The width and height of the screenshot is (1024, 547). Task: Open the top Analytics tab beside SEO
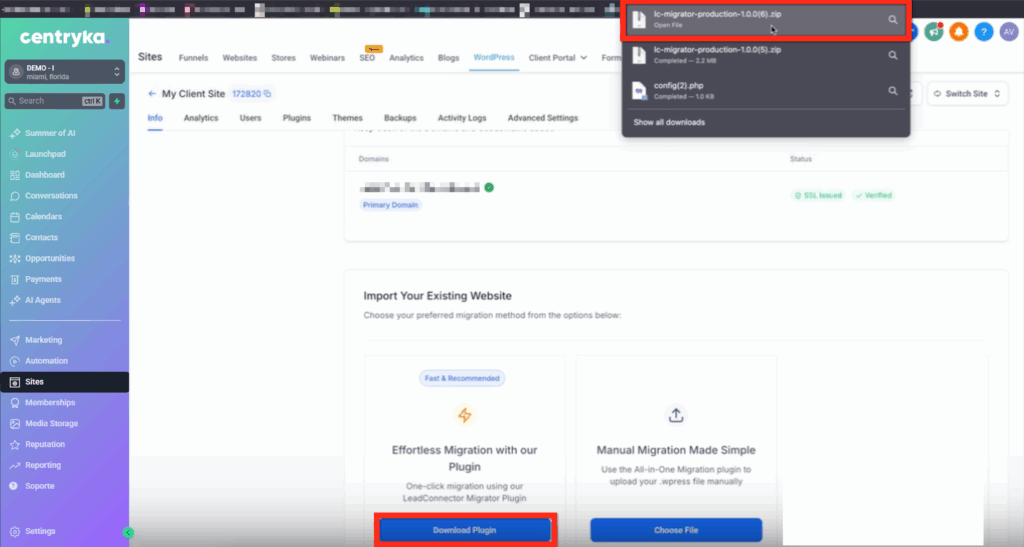(406, 58)
